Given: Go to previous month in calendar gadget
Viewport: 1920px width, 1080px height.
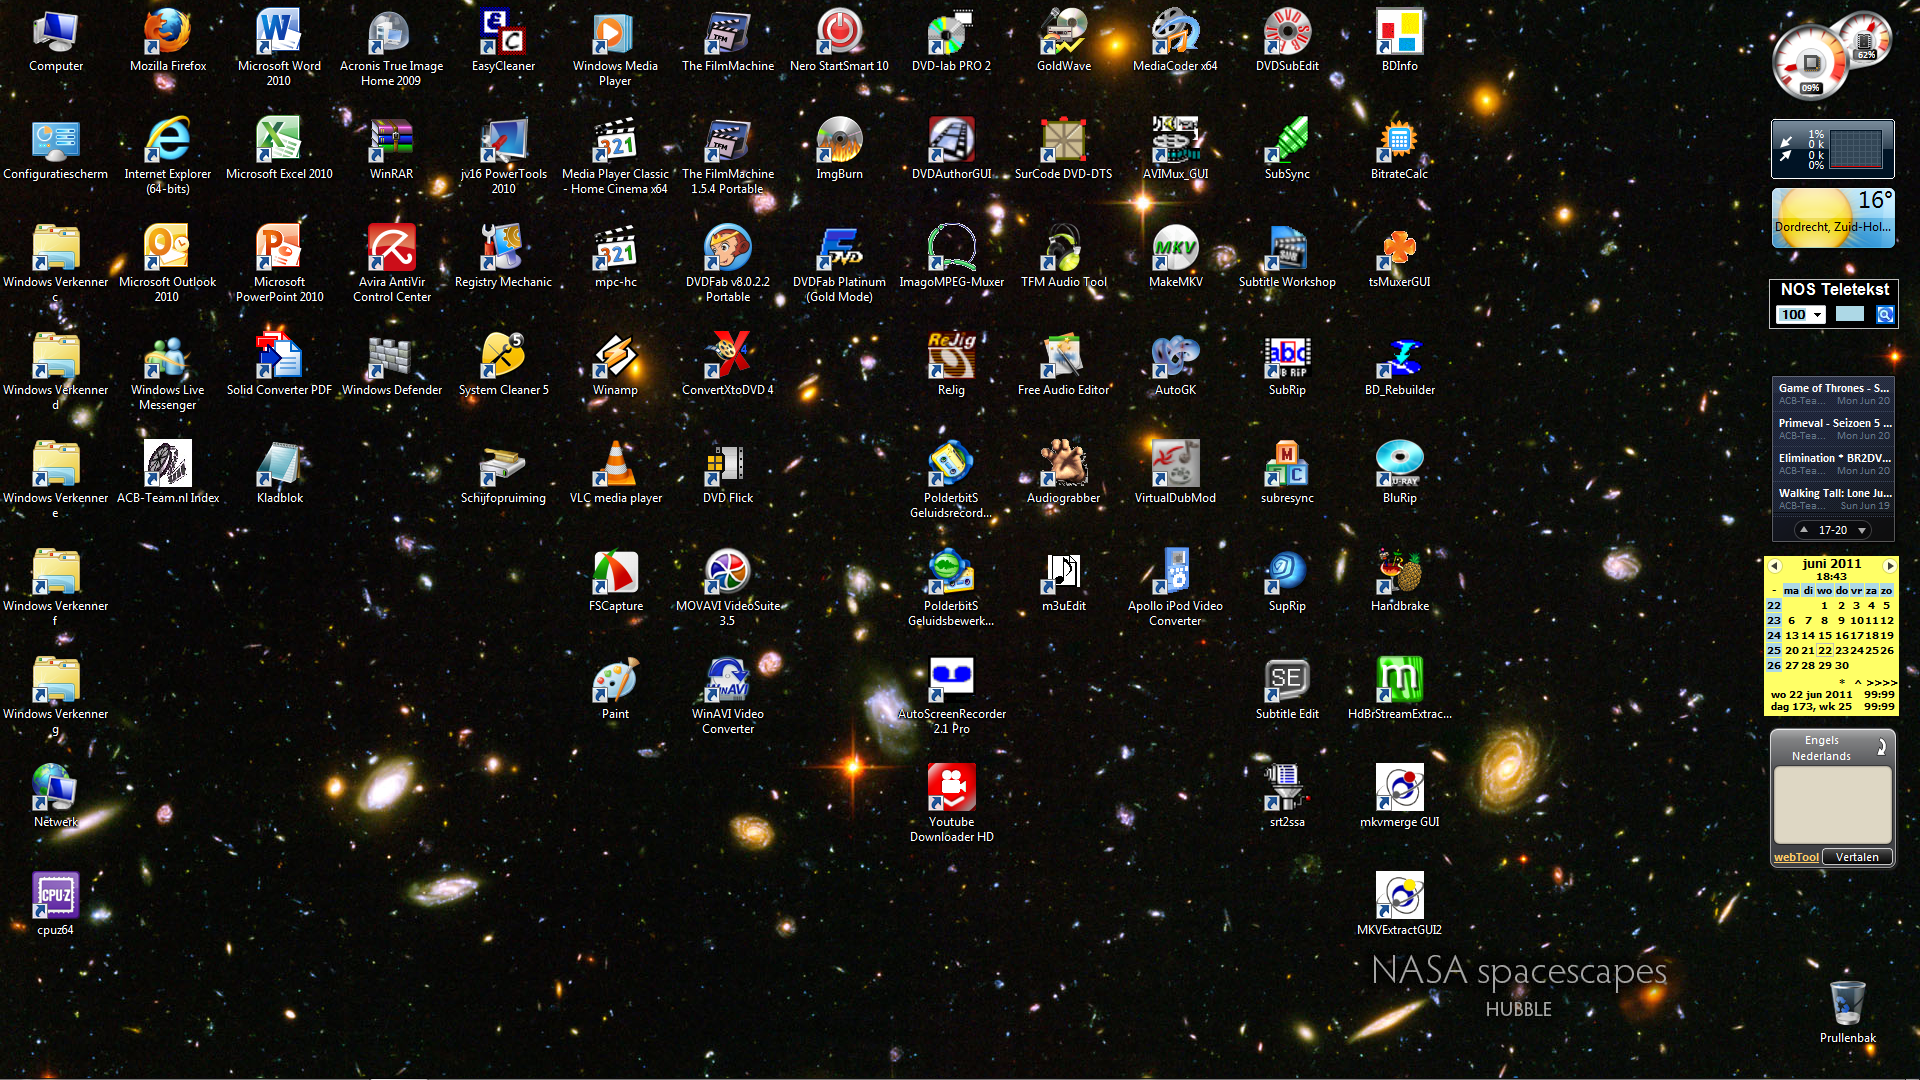Looking at the screenshot, I should pos(1774,565).
